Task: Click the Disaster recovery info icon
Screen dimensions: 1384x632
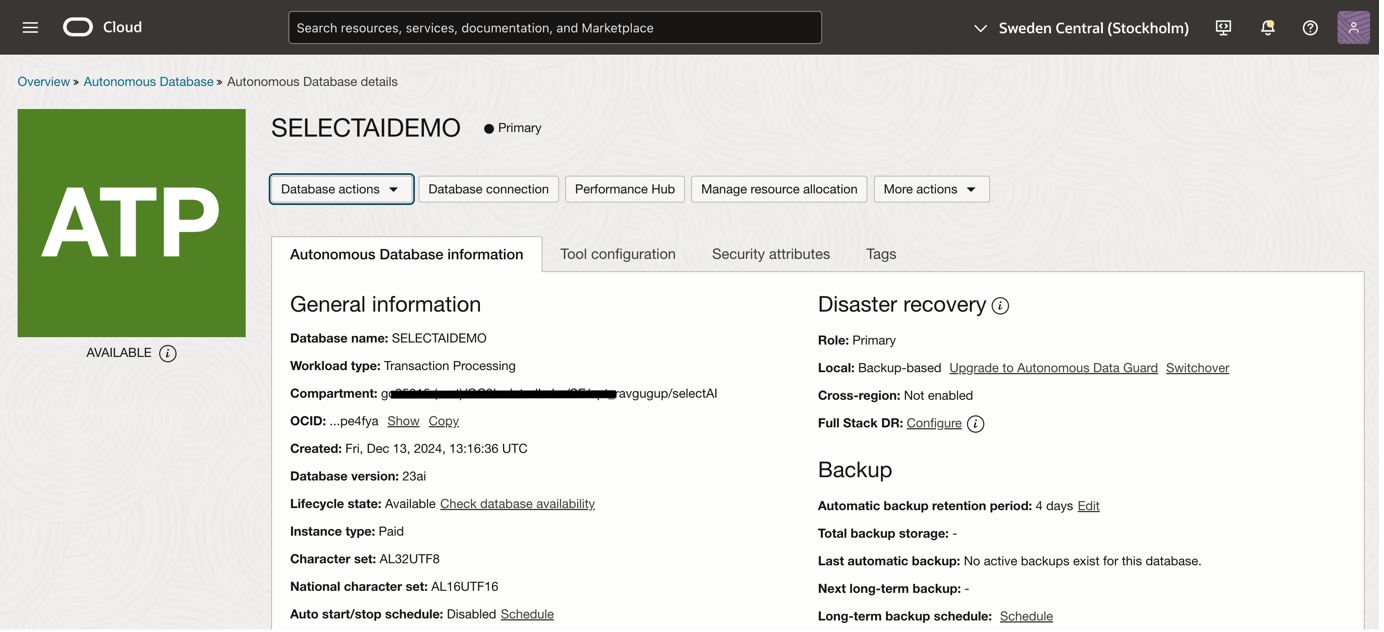Action: [x=1000, y=306]
